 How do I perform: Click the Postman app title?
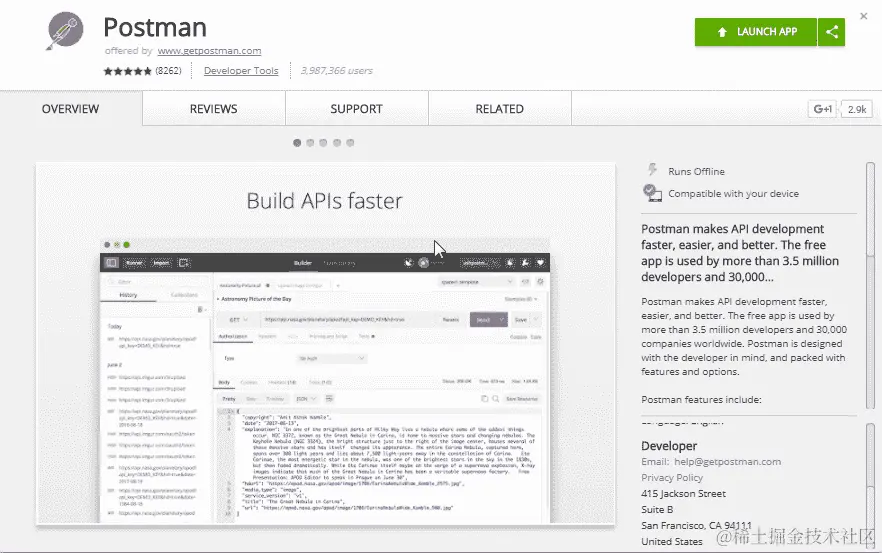155,27
